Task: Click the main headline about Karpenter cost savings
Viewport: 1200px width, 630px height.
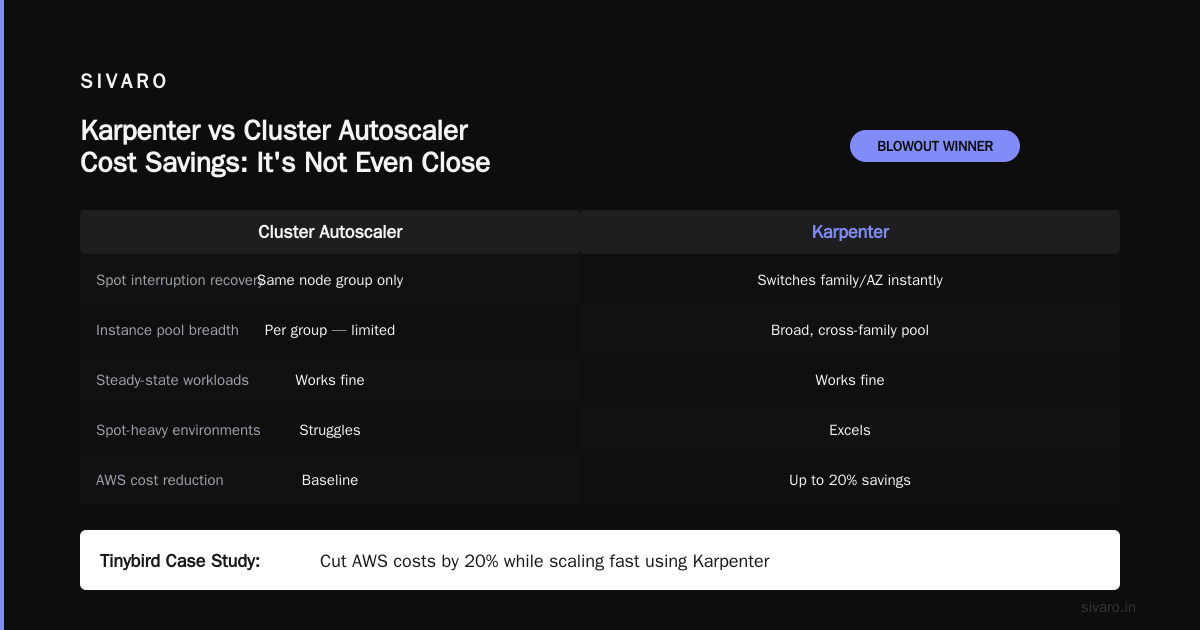Action: pyautogui.click(x=285, y=146)
